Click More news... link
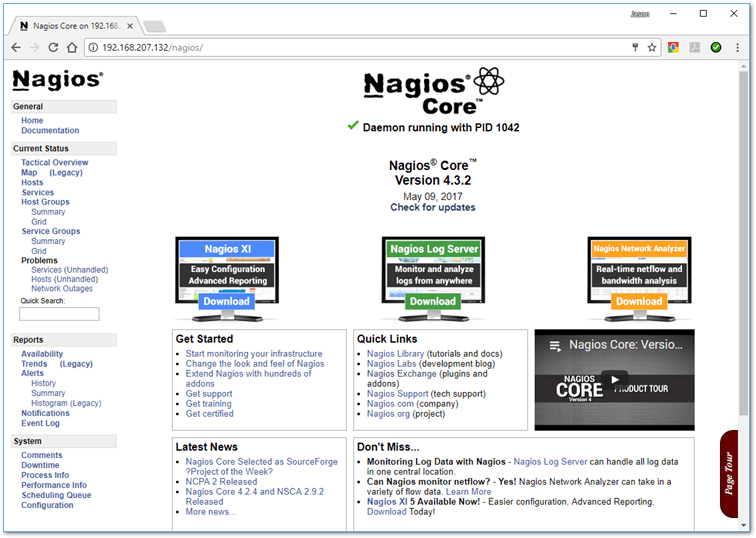Image resolution: width=756 pixels, height=538 pixels. [x=211, y=511]
